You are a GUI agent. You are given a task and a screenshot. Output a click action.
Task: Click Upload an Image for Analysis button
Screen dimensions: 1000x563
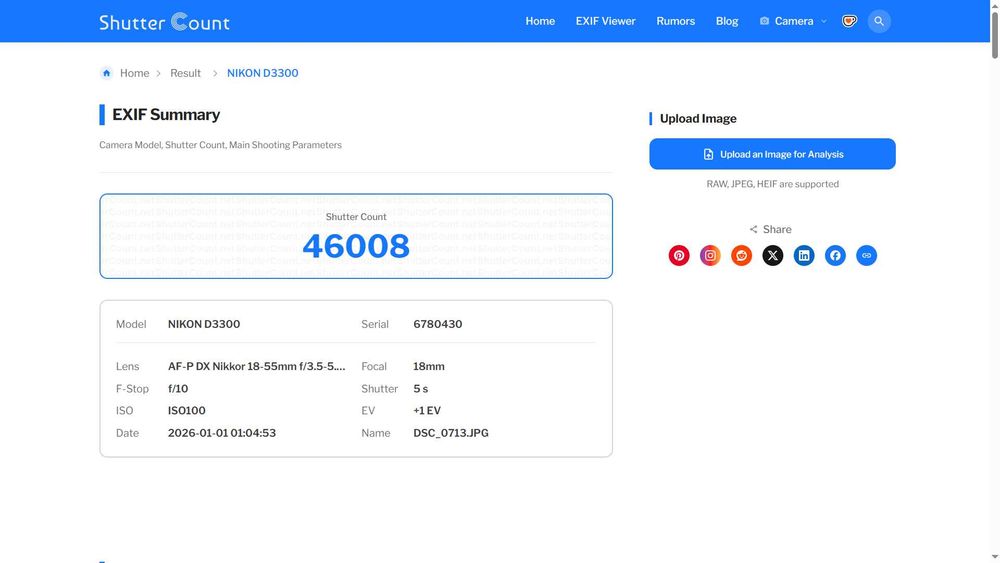coord(772,154)
